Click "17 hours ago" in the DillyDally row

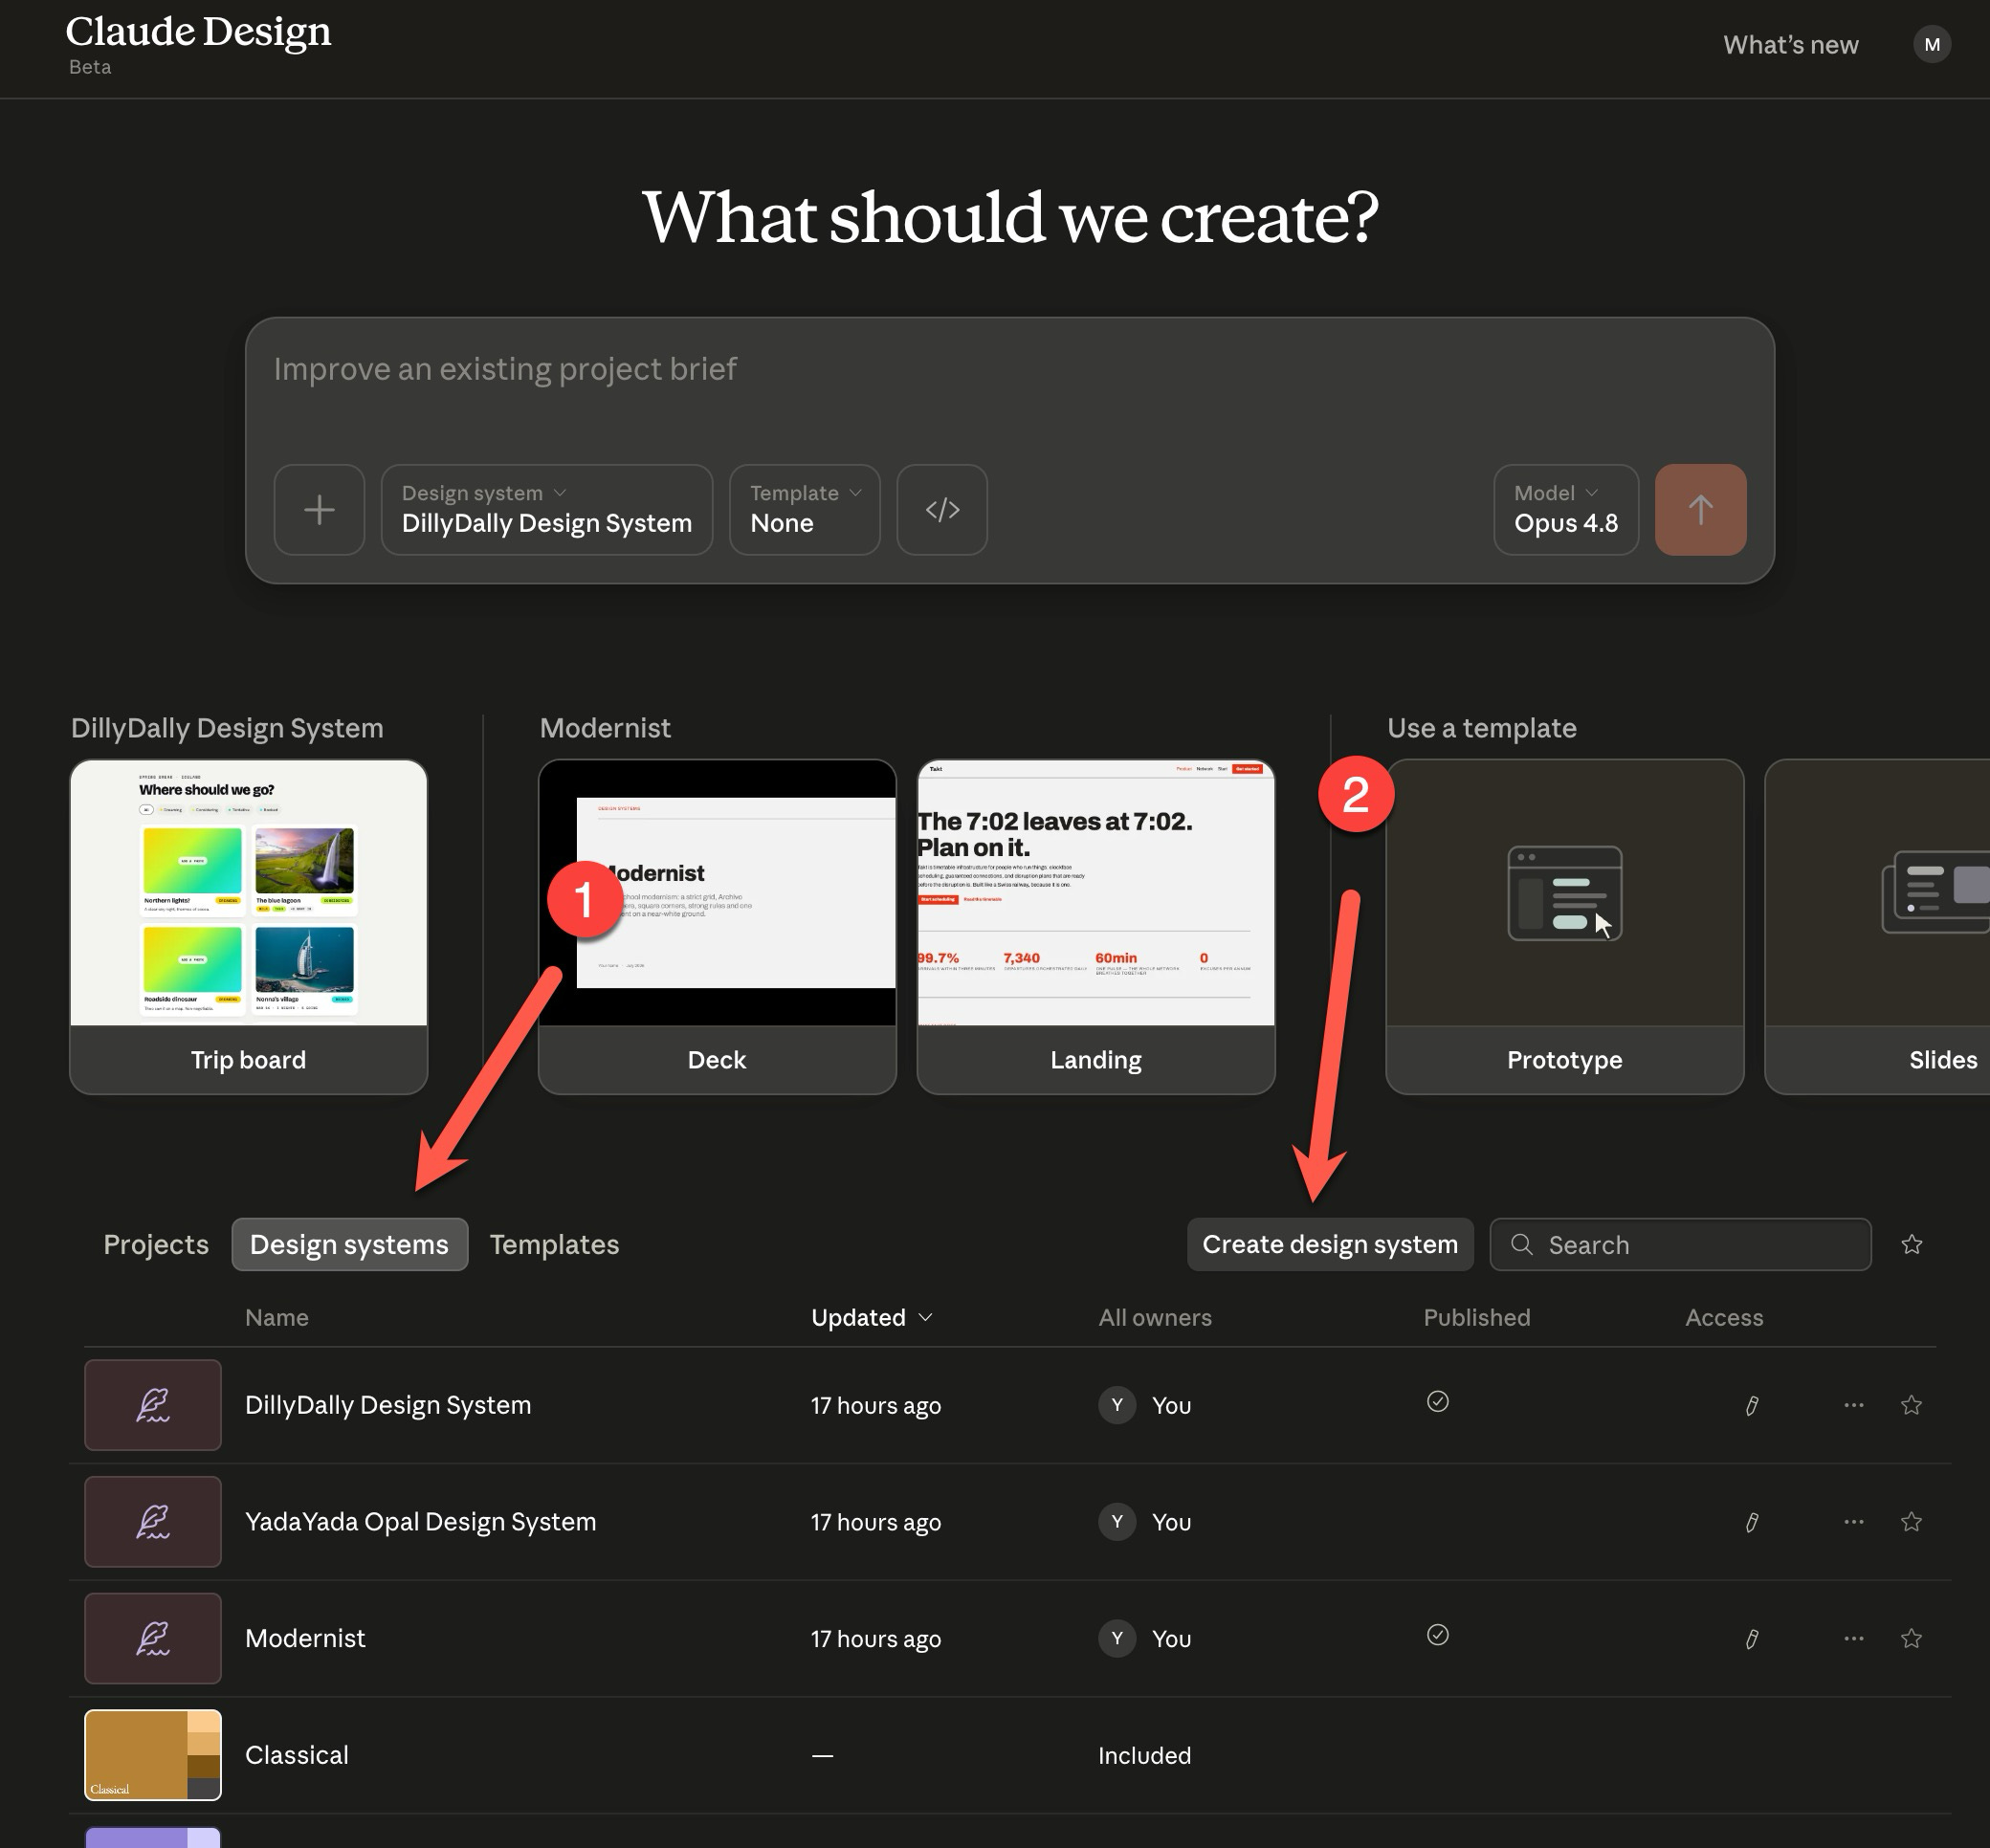point(876,1406)
